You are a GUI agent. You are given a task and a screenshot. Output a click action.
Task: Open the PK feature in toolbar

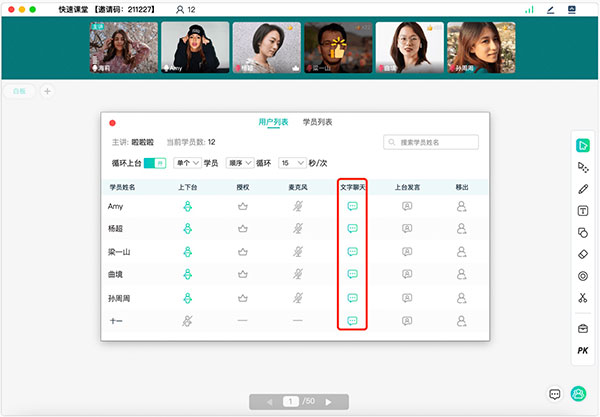(x=582, y=351)
